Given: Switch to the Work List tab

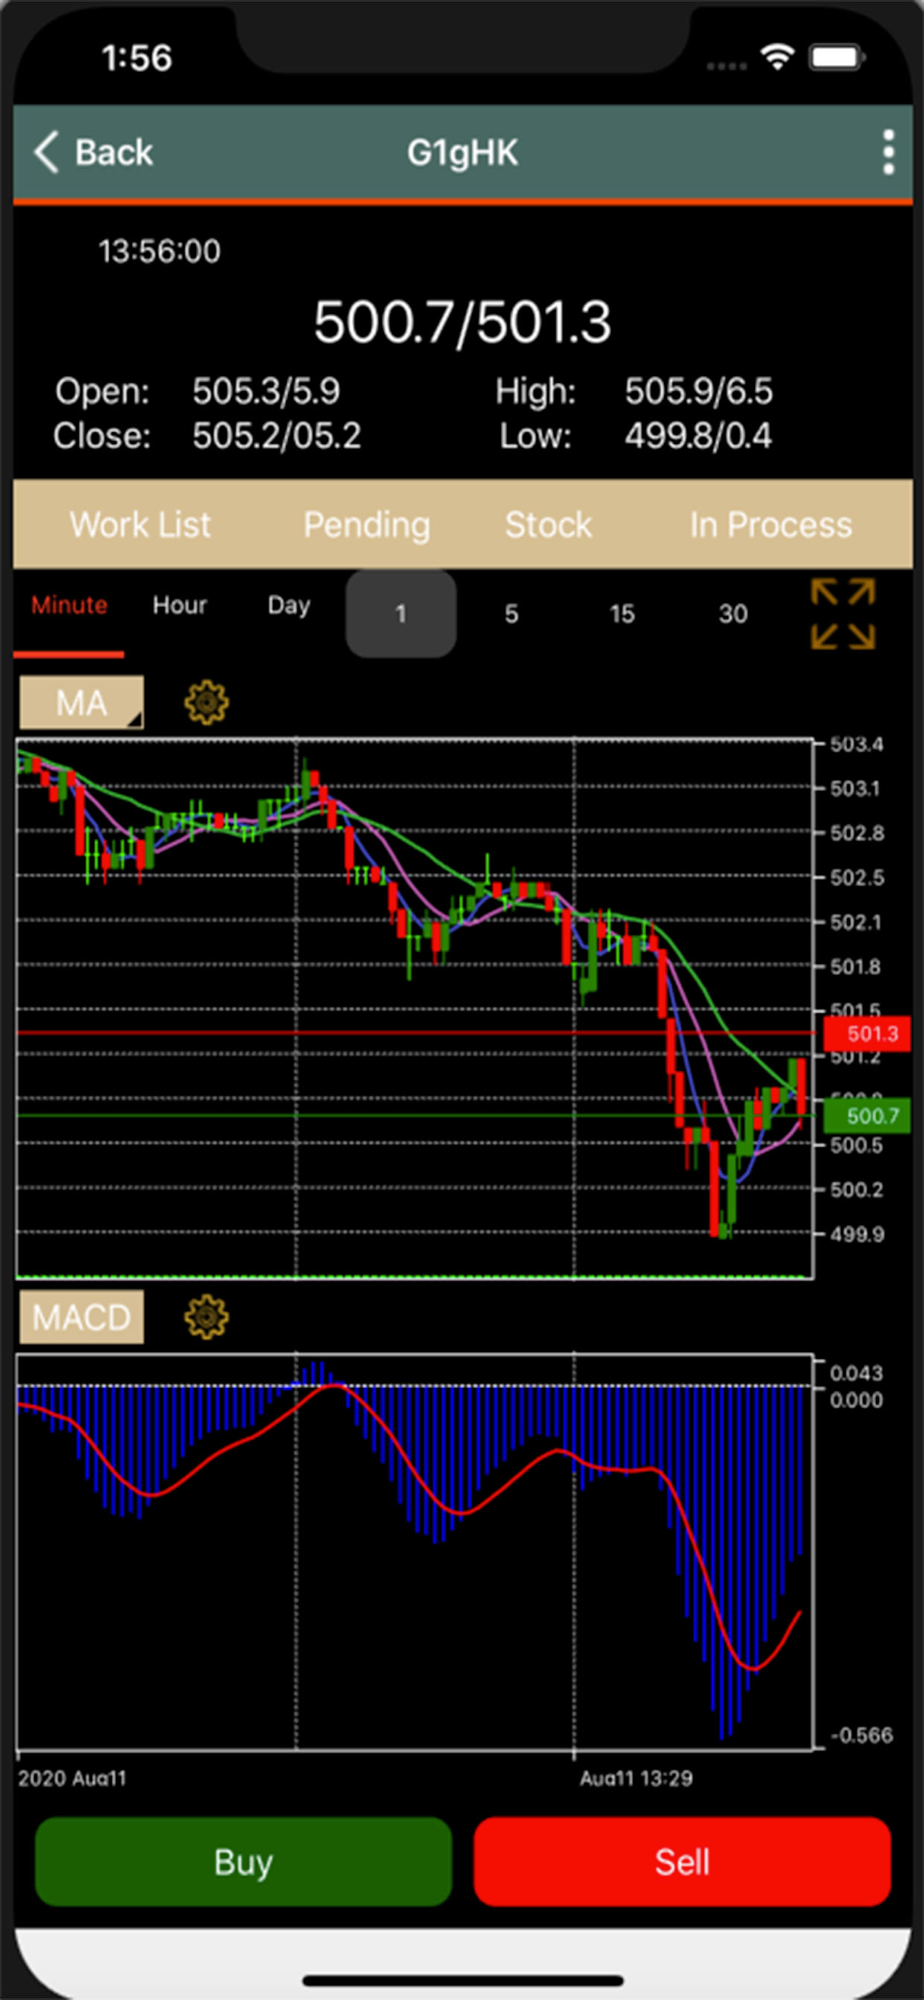Looking at the screenshot, I should pyautogui.click(x=140, y=524).
